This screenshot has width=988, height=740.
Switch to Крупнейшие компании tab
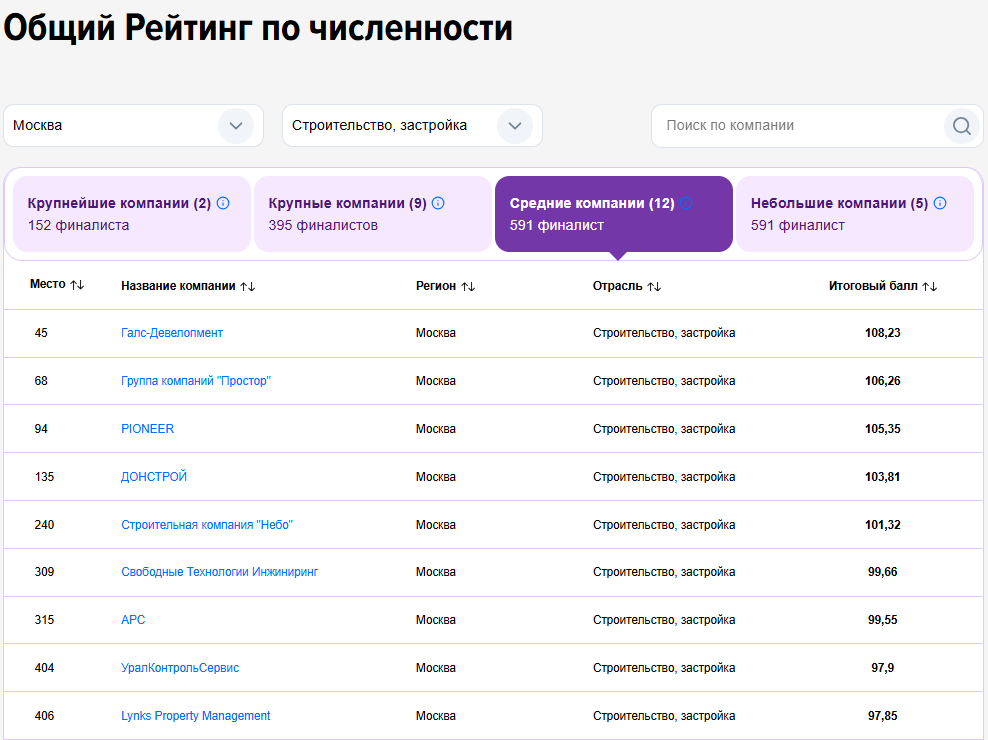click(x=132, y=214)
